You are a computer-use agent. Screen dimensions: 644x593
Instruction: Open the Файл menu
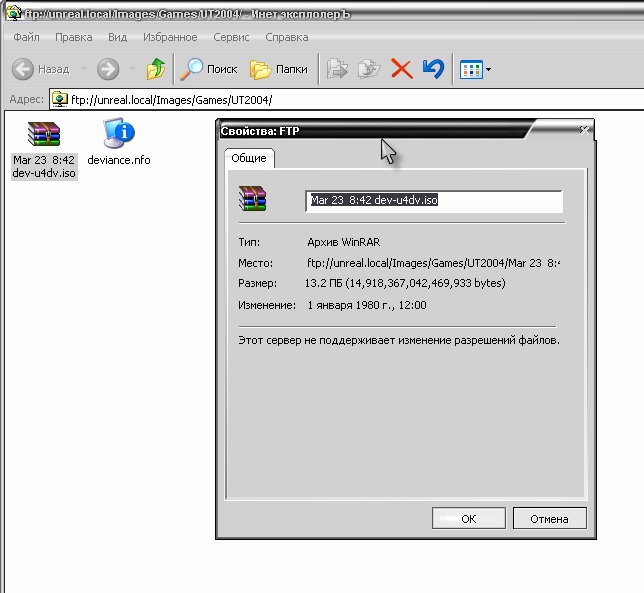click(26, 37)
